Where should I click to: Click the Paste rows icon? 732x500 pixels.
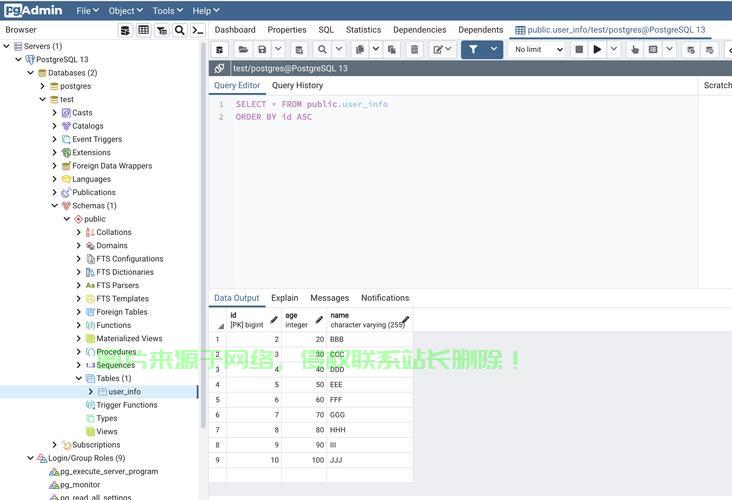point(392,49)
